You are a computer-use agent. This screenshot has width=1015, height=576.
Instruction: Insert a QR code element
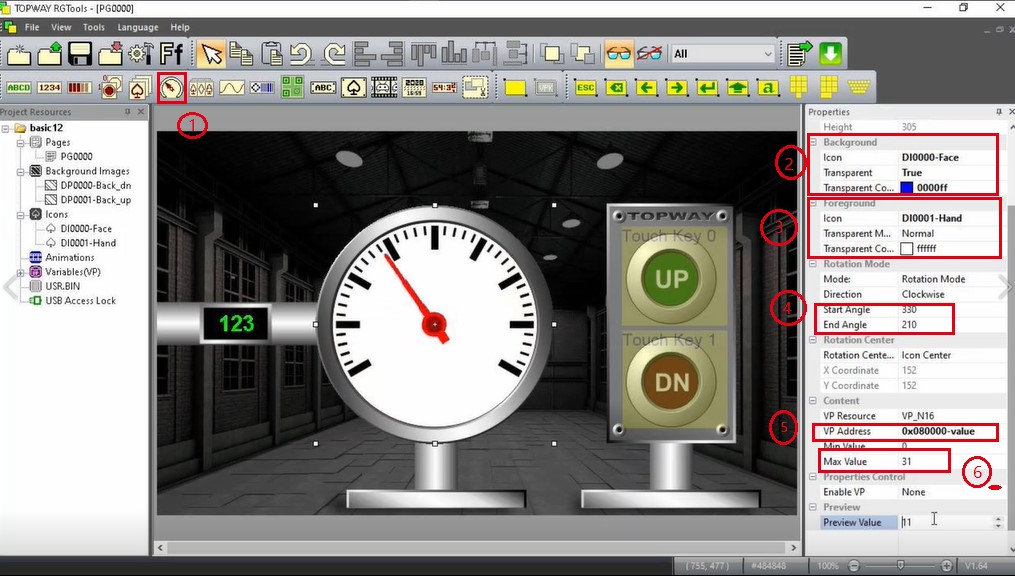coord(293,87)
